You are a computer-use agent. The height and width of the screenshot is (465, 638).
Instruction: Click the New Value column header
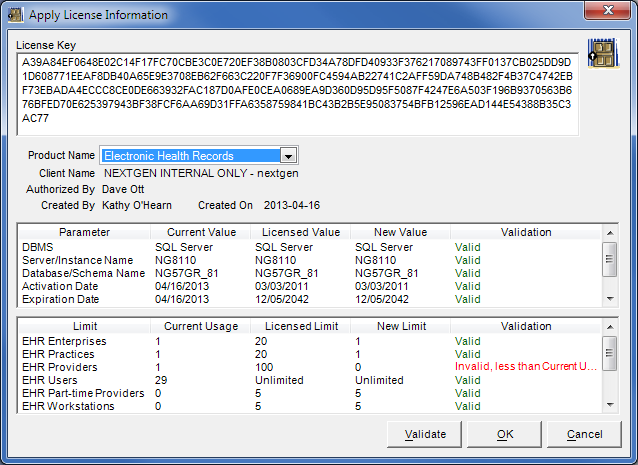(x=400, y=232)
